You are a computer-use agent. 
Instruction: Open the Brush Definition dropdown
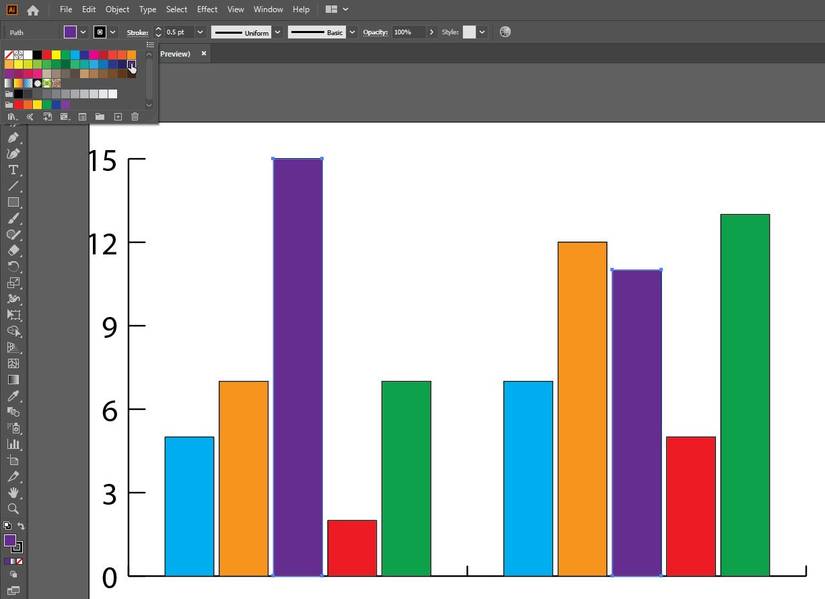[352, 32]
